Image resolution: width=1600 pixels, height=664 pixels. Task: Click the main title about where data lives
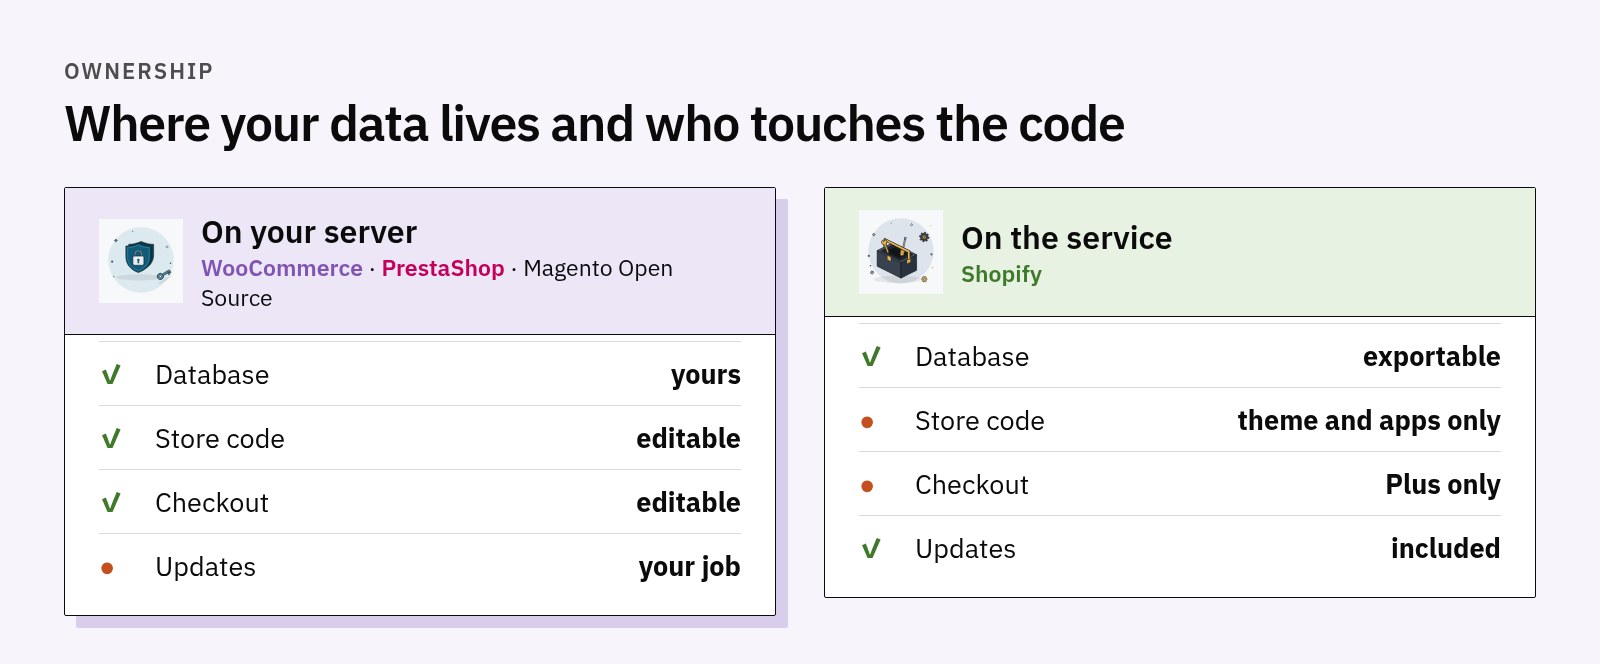coord(595,125)
